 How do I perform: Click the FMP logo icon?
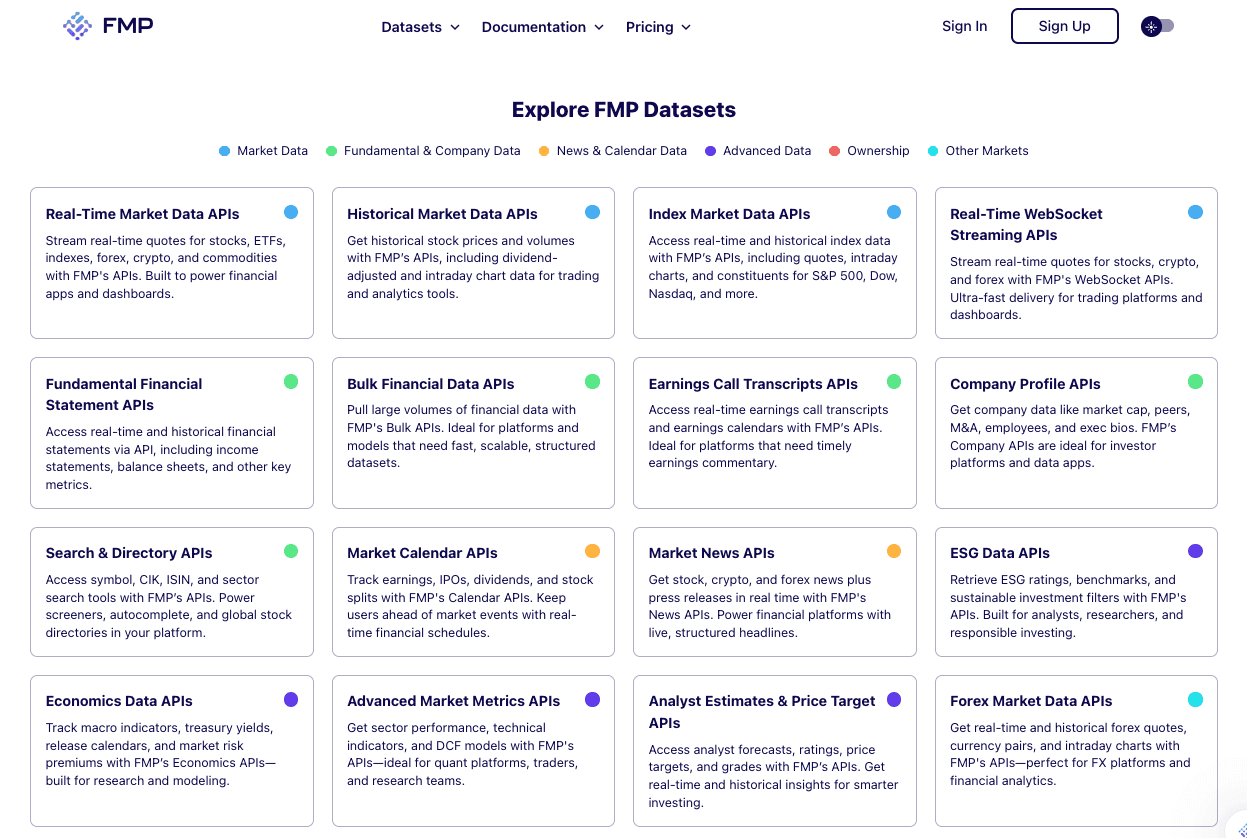click(75, 25)
